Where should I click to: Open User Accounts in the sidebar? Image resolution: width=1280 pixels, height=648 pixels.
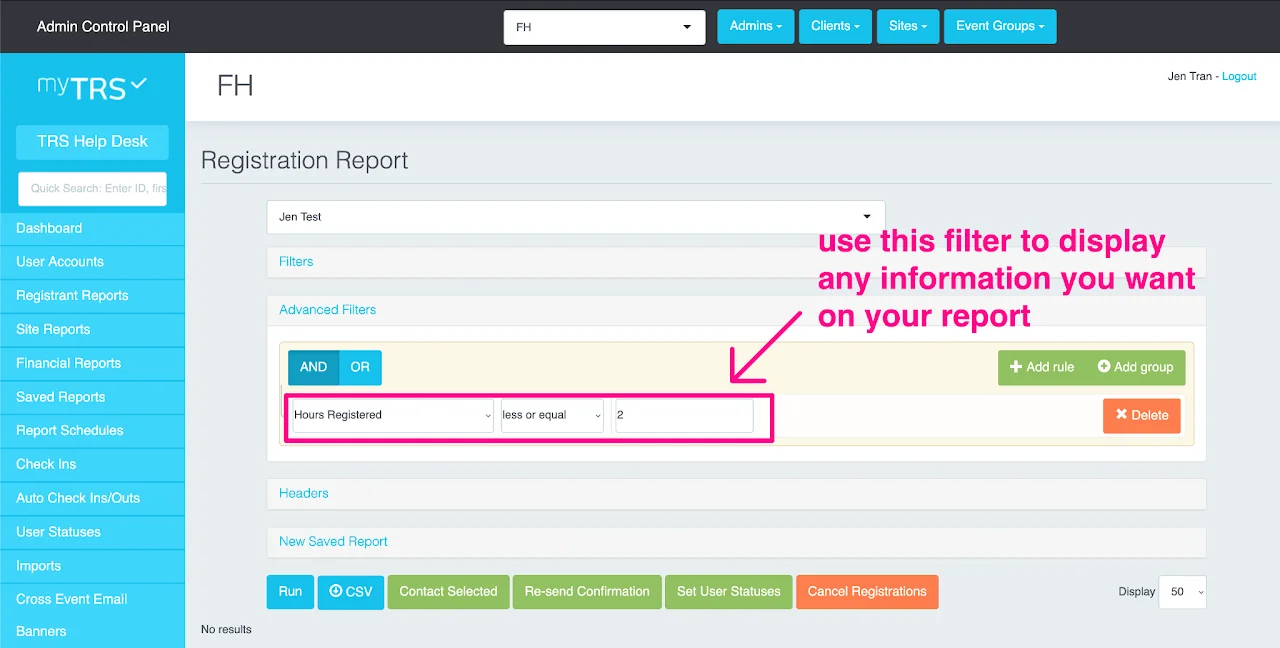coord(92,262)
